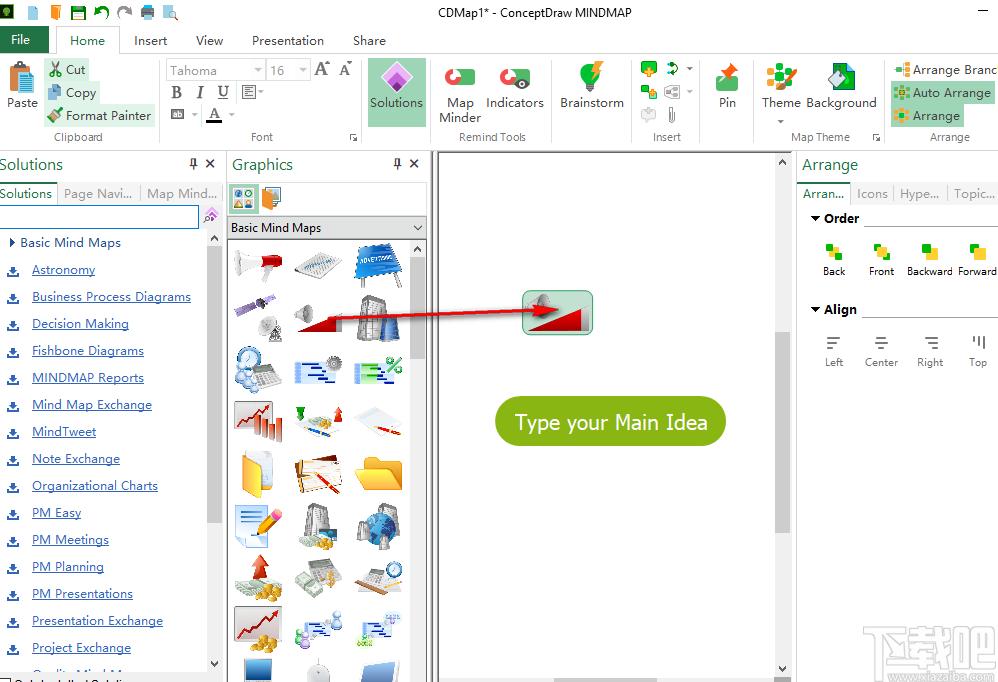Click the Solutions search field
The height and width of the screenshot is (682, 998).
coord(99,217)
